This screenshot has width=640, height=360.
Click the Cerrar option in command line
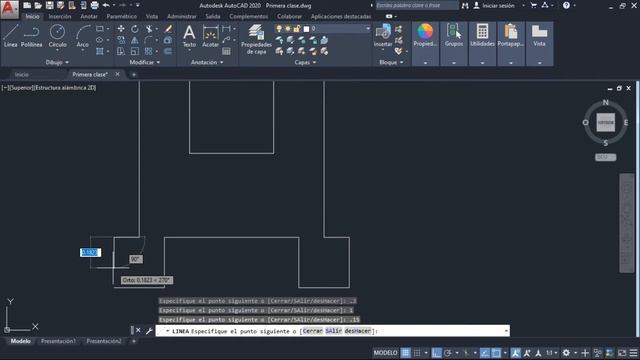tap(313, 331)
